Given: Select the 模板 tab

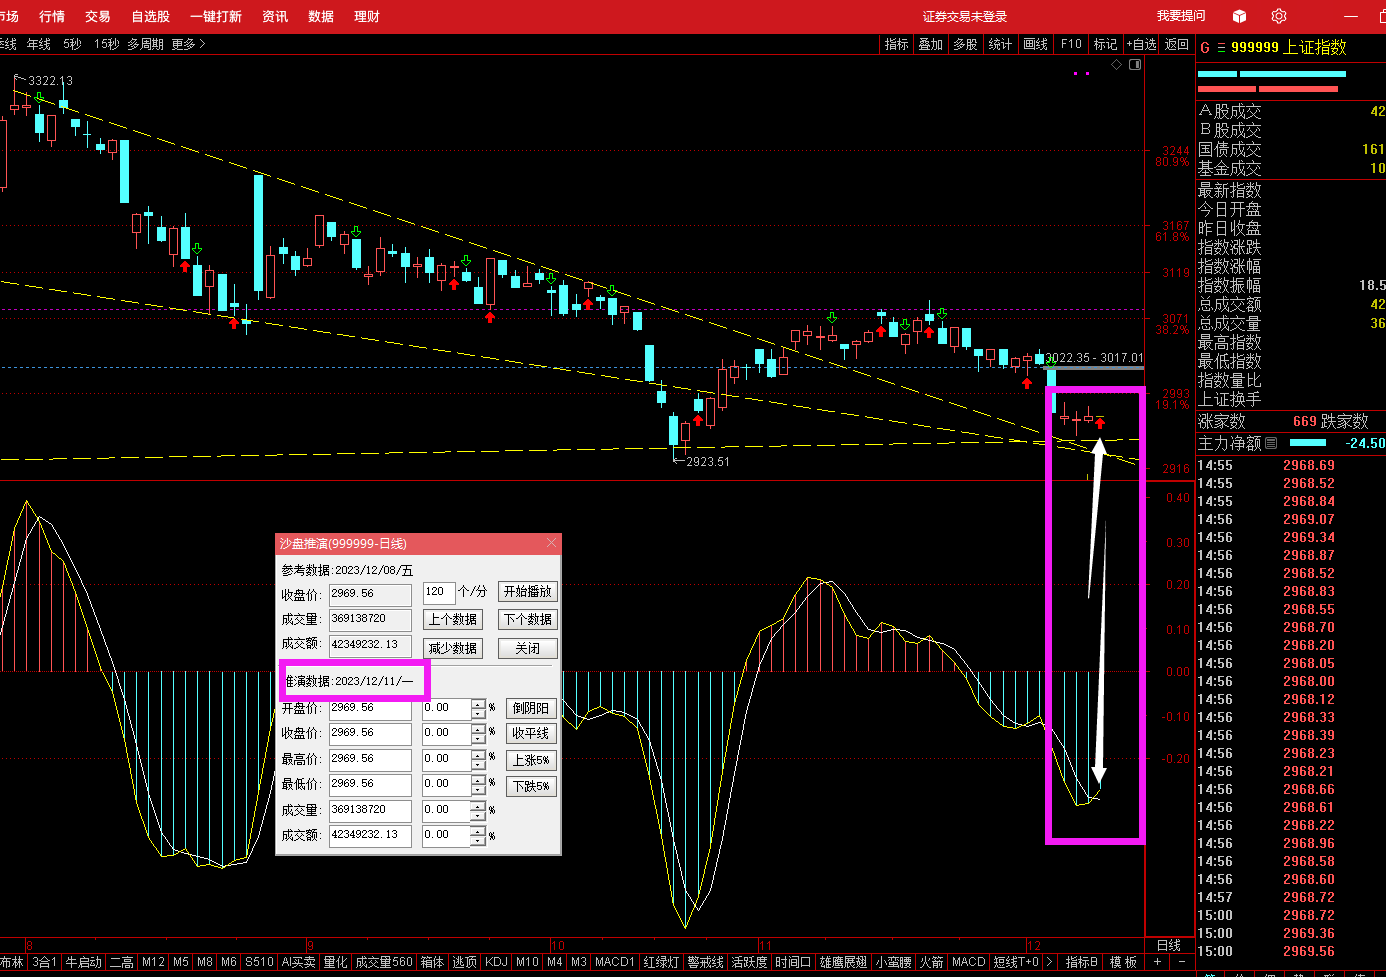Looking at the screenshot, I should [x=1123, y=962].
